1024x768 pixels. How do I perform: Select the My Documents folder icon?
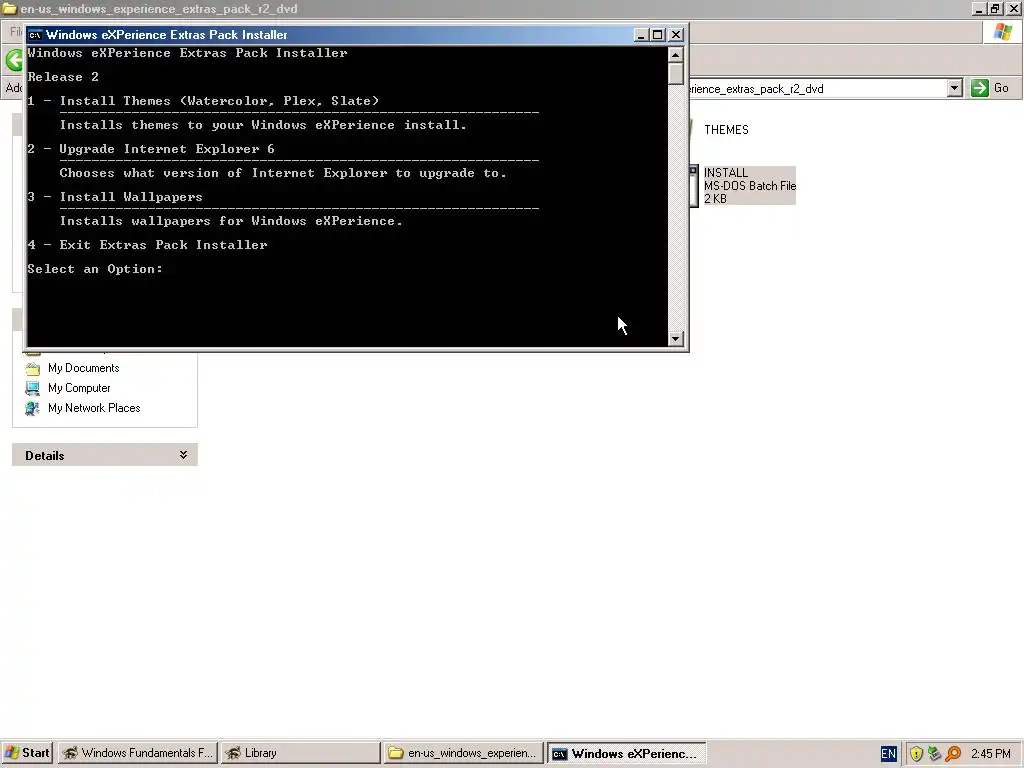pos(33,368)
